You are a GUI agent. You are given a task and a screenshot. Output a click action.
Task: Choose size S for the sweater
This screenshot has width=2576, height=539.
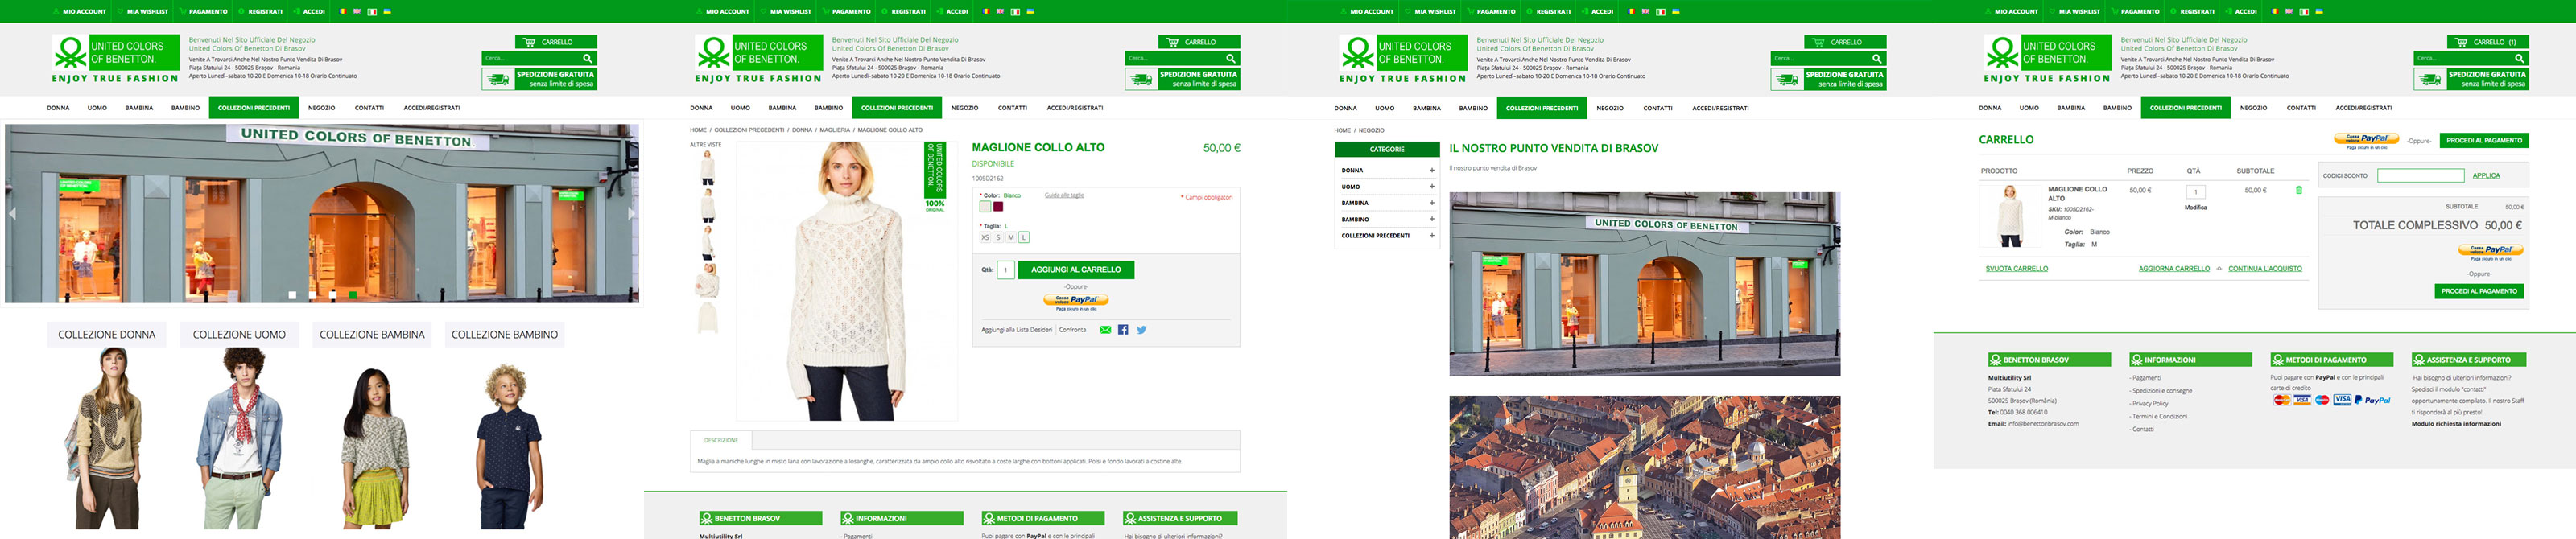pyautogui.click(x=998, y=237)
